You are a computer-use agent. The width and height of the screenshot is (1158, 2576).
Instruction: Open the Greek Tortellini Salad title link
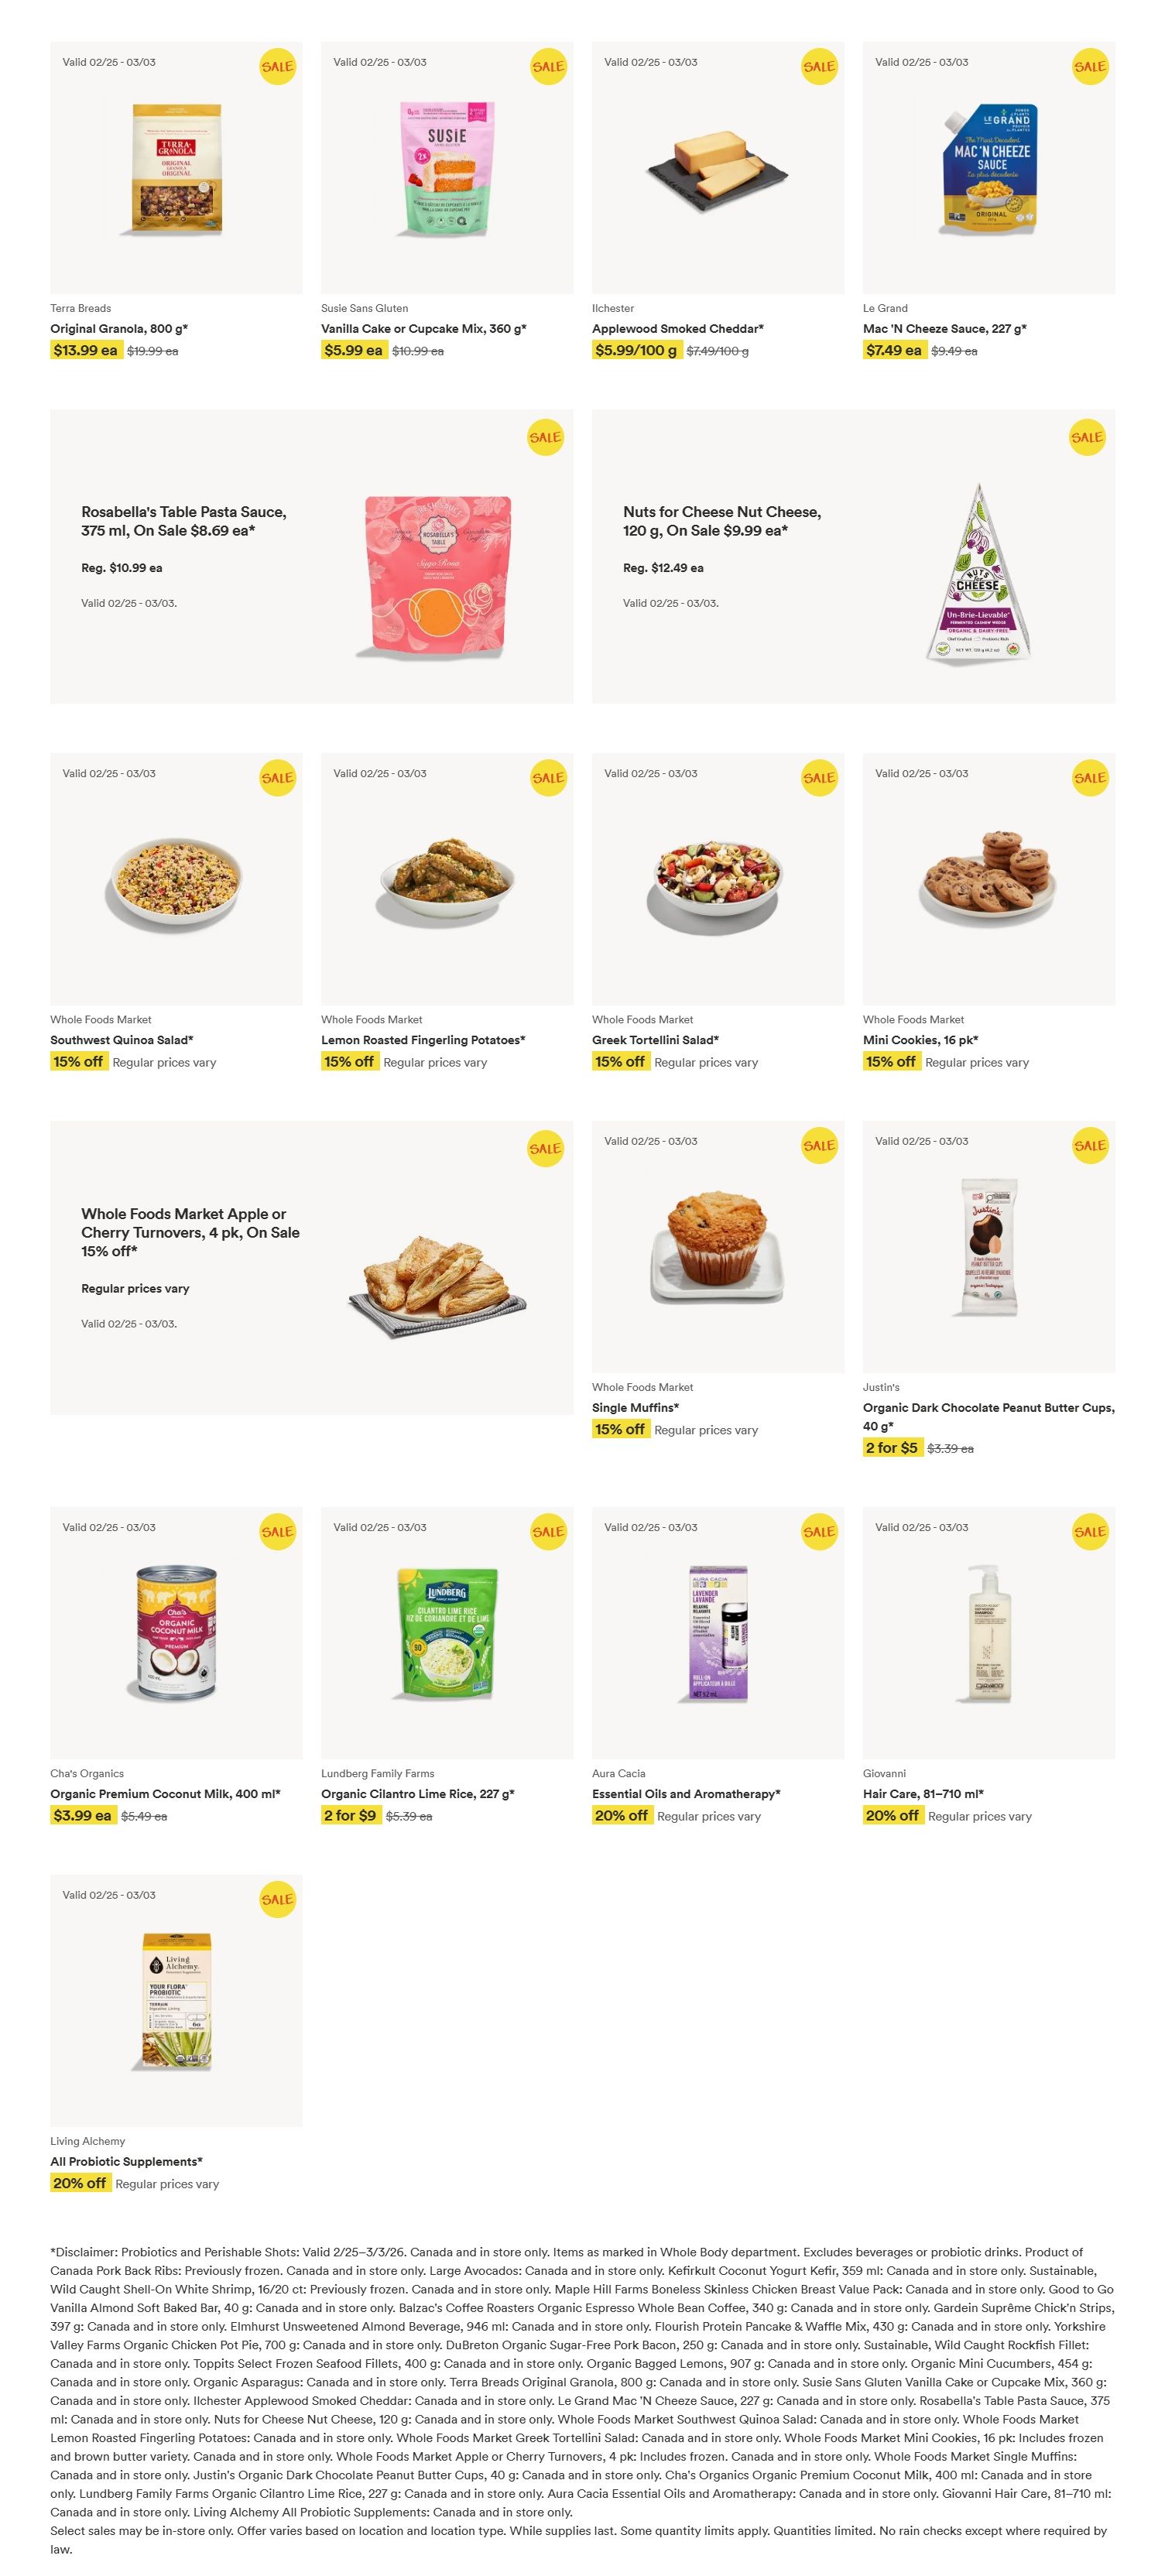(655, 1040)
